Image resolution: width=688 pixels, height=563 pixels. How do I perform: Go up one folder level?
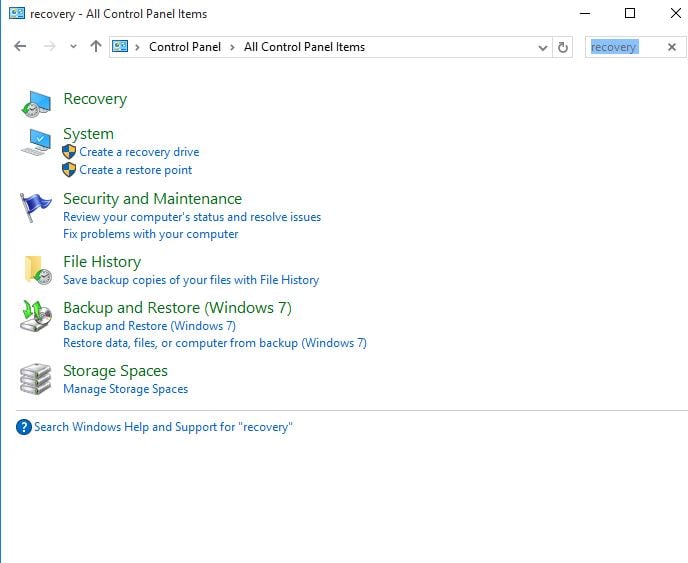[96, 46]
